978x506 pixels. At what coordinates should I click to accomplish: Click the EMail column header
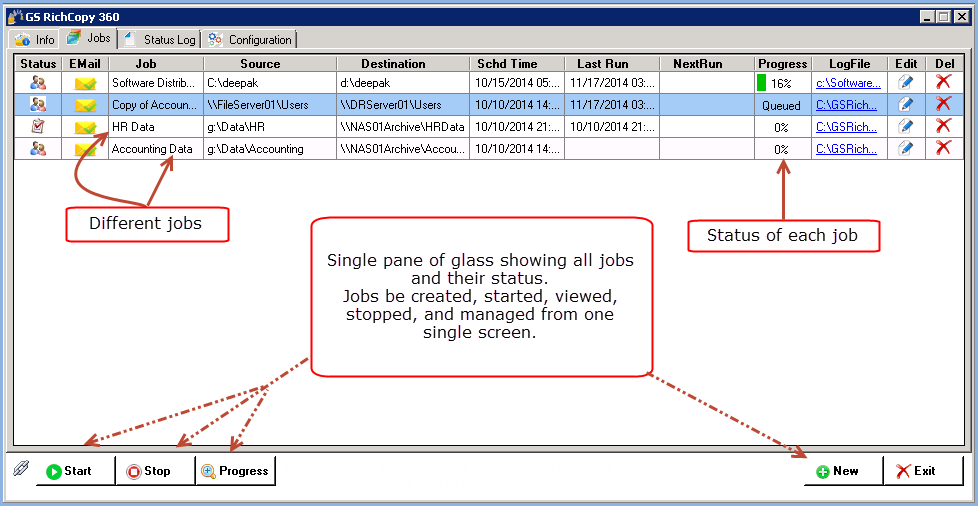point(85,64)
